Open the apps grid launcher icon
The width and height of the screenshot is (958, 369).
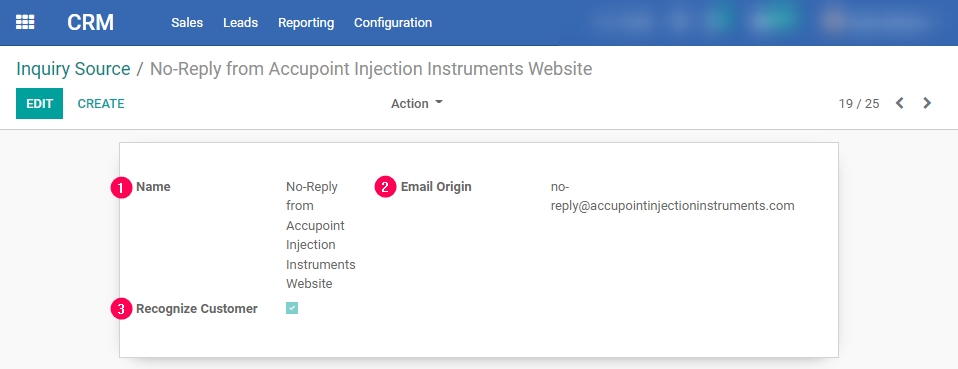pos(25,23)
